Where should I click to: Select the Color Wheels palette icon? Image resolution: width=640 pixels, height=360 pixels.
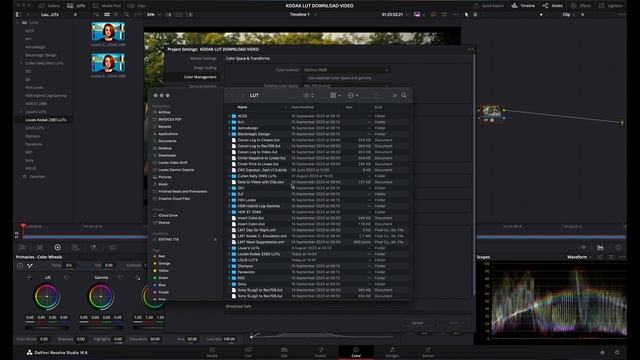(58, 247)
